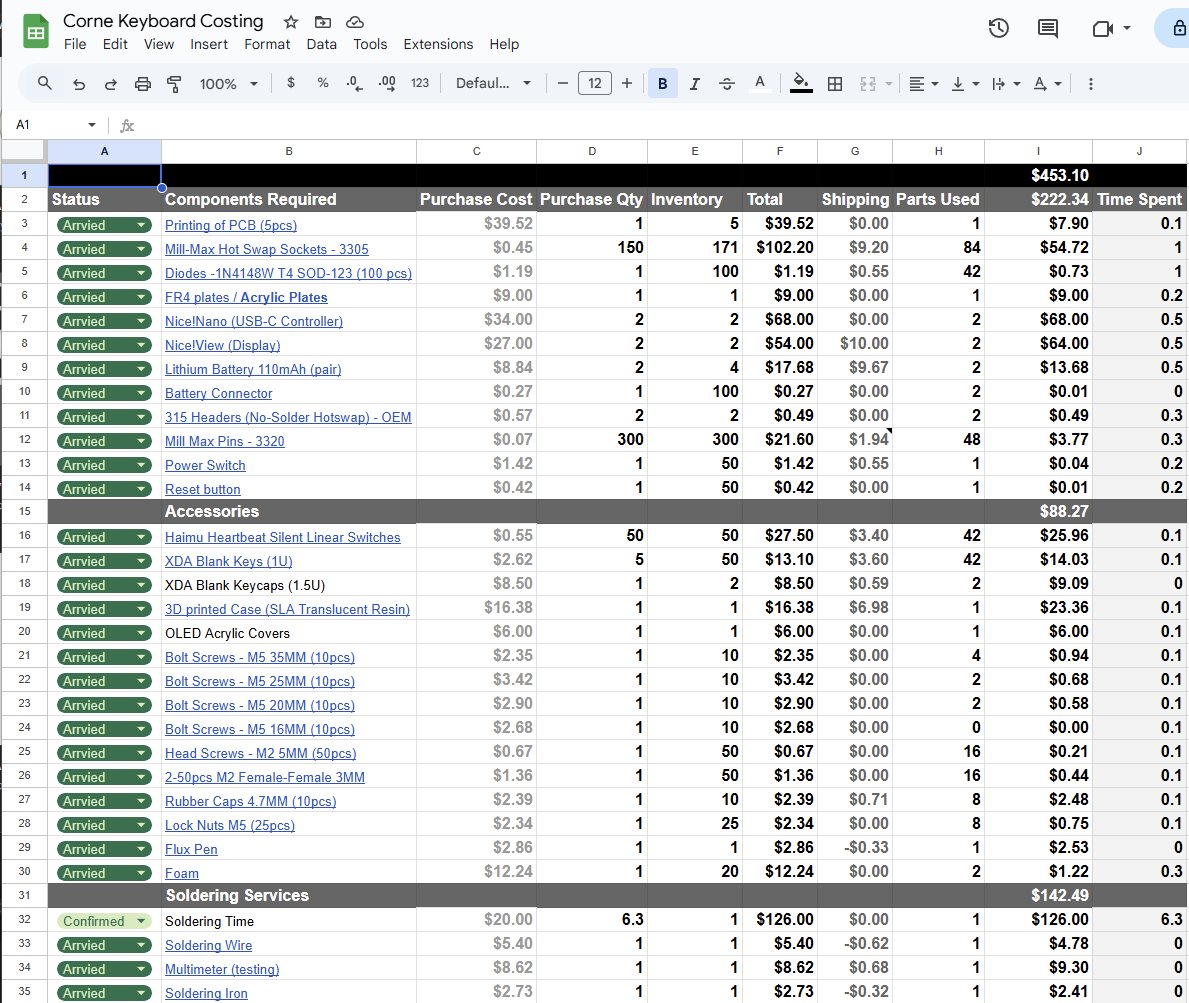This screenshot has height=1003, width=1189.
Task: Open version history clock icon
Action: [x=998, y=29]
